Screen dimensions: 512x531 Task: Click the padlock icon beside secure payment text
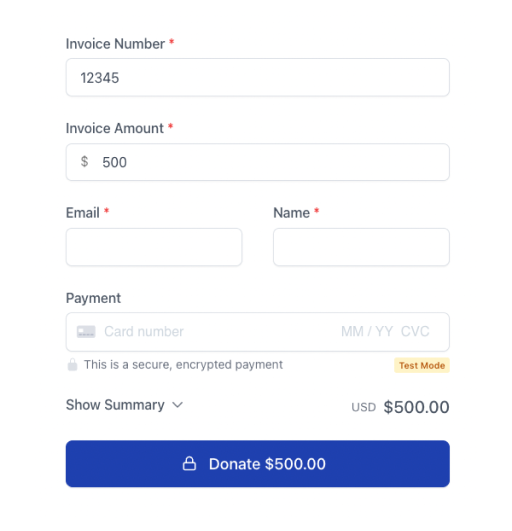tap(72, 365)
